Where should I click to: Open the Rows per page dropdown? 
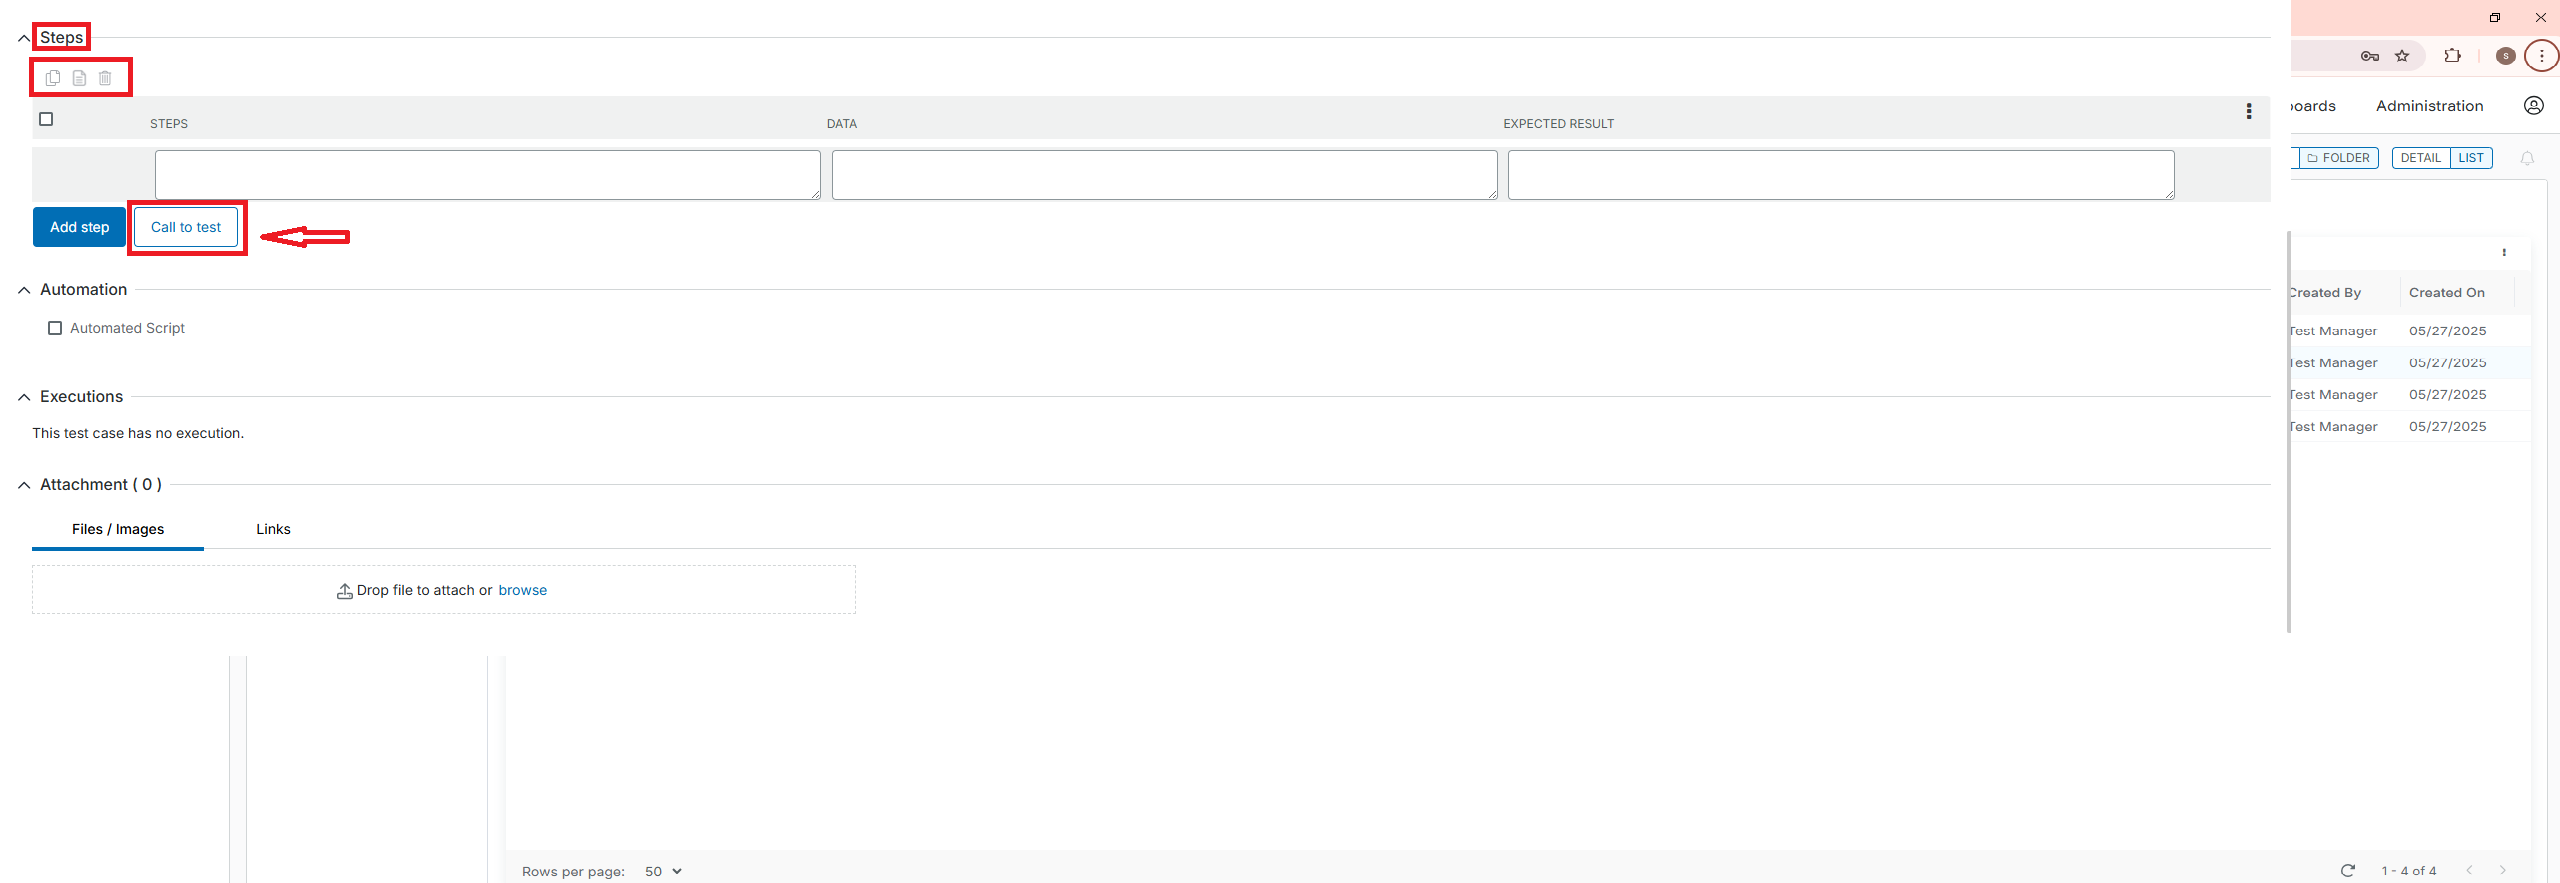pyautogui.click(x=661, y=871)
